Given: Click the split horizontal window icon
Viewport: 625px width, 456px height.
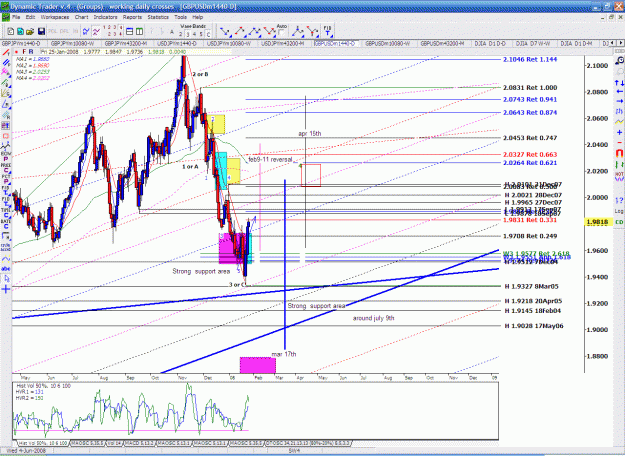Looking at the screenshot, I should 130,31.
